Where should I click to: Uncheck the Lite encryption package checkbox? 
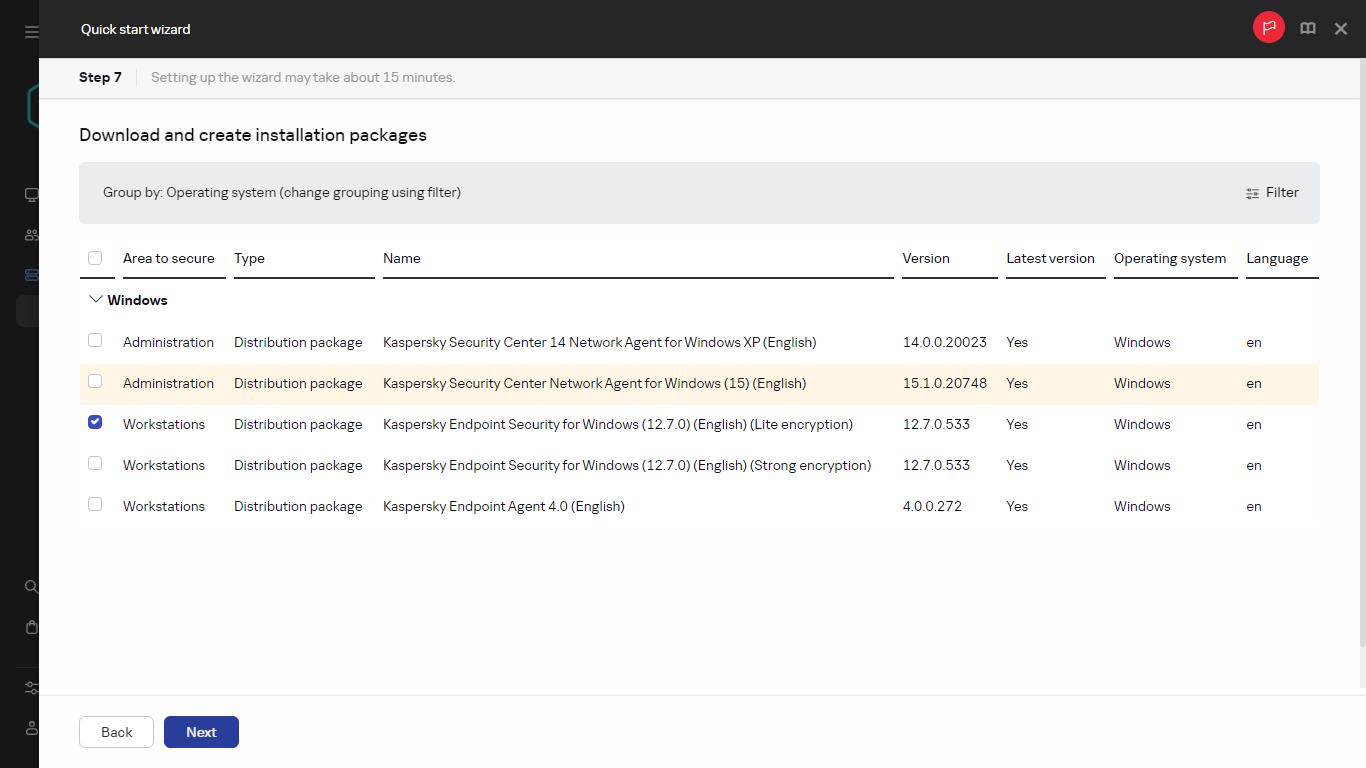pyautogui.click(x=95, y=422)
